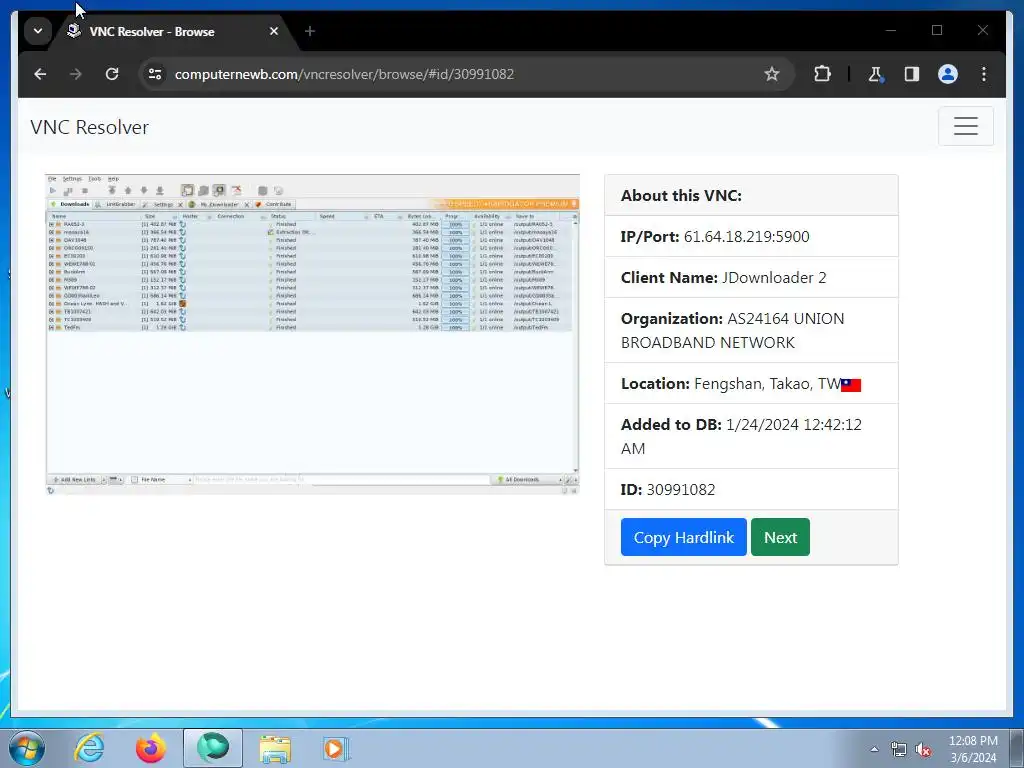Viewport: 1024px width, 768px height.
Task: Show hidden system tray icons
Action: 874,749
